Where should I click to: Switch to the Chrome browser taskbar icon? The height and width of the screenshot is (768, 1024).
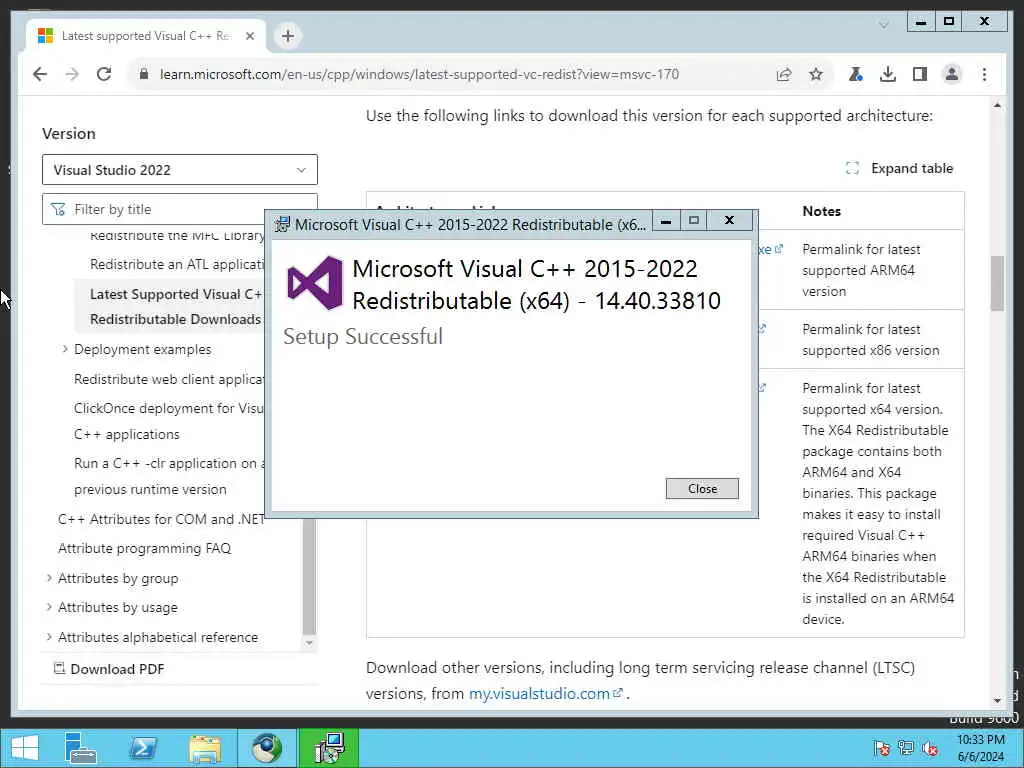tap(266, 748)
